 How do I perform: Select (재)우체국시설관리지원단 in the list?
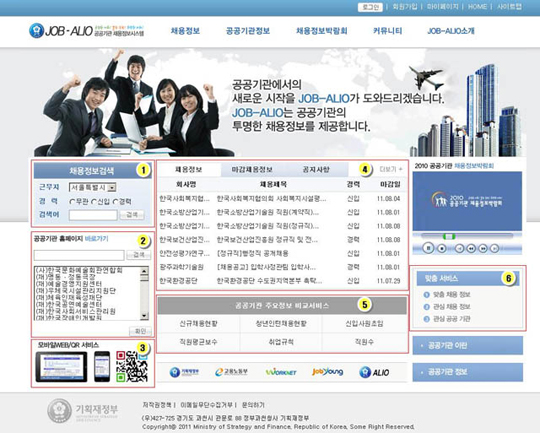click(x=76, y=291)
